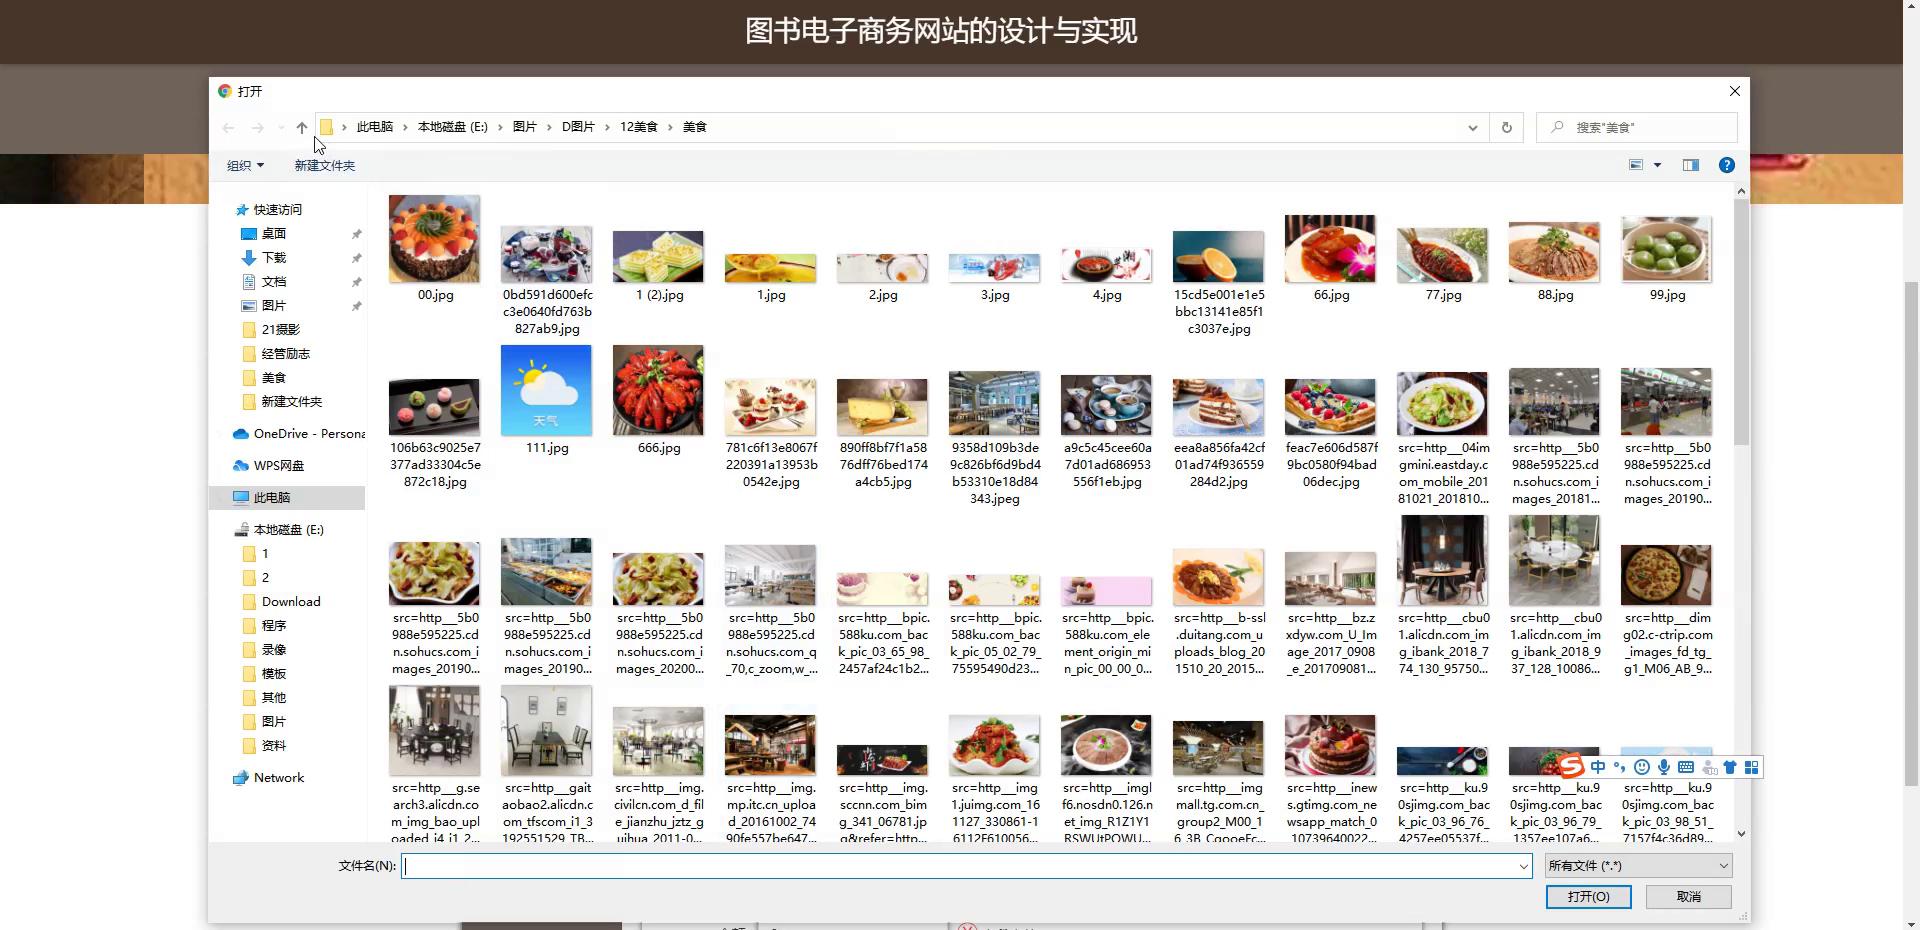Expand the address bar history dropdown
Screen dimensions: 1920x930
(x=1472, y=128)
